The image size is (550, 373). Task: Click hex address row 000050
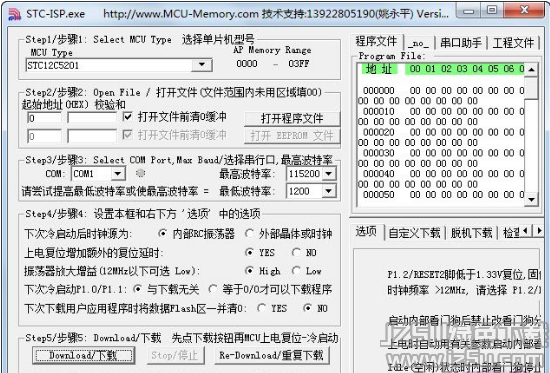[379, 194]
